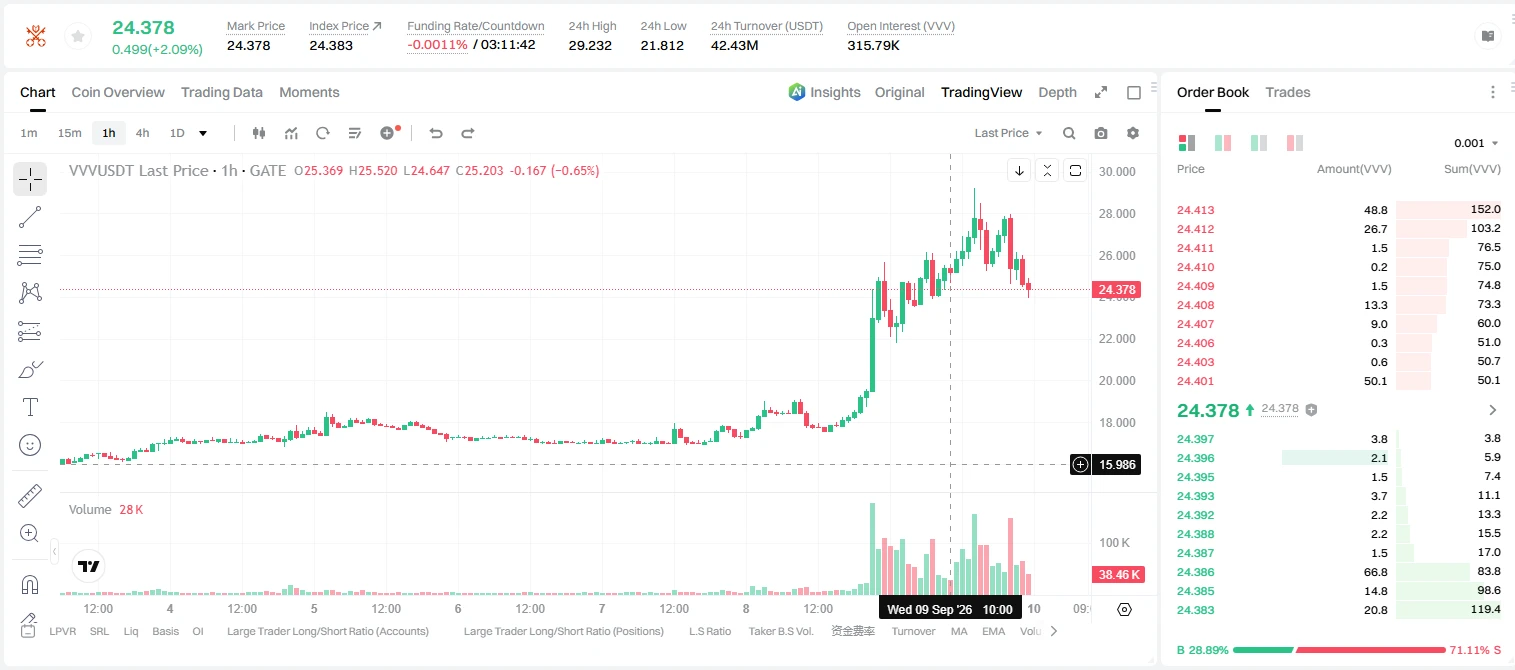
Task: Switch to the Original chart view
Action: [900, 92]
